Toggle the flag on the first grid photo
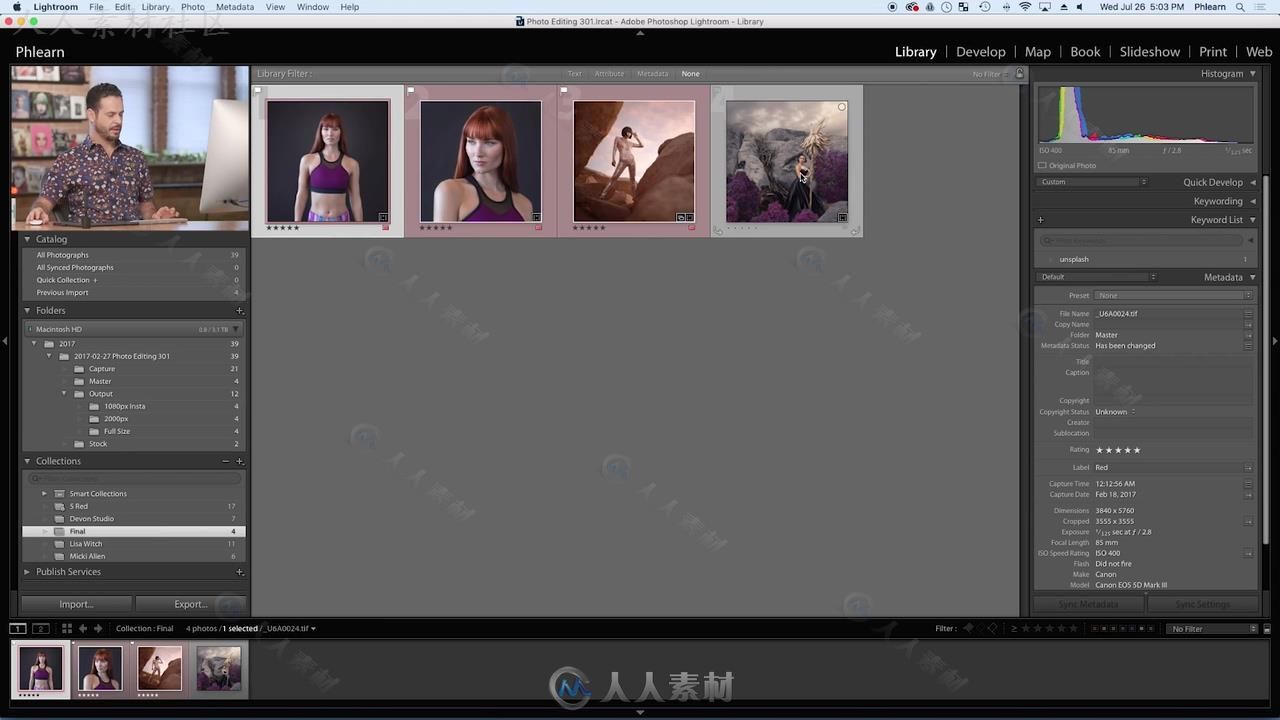This screenshot has width=1280, height=720. pos(258,90)
